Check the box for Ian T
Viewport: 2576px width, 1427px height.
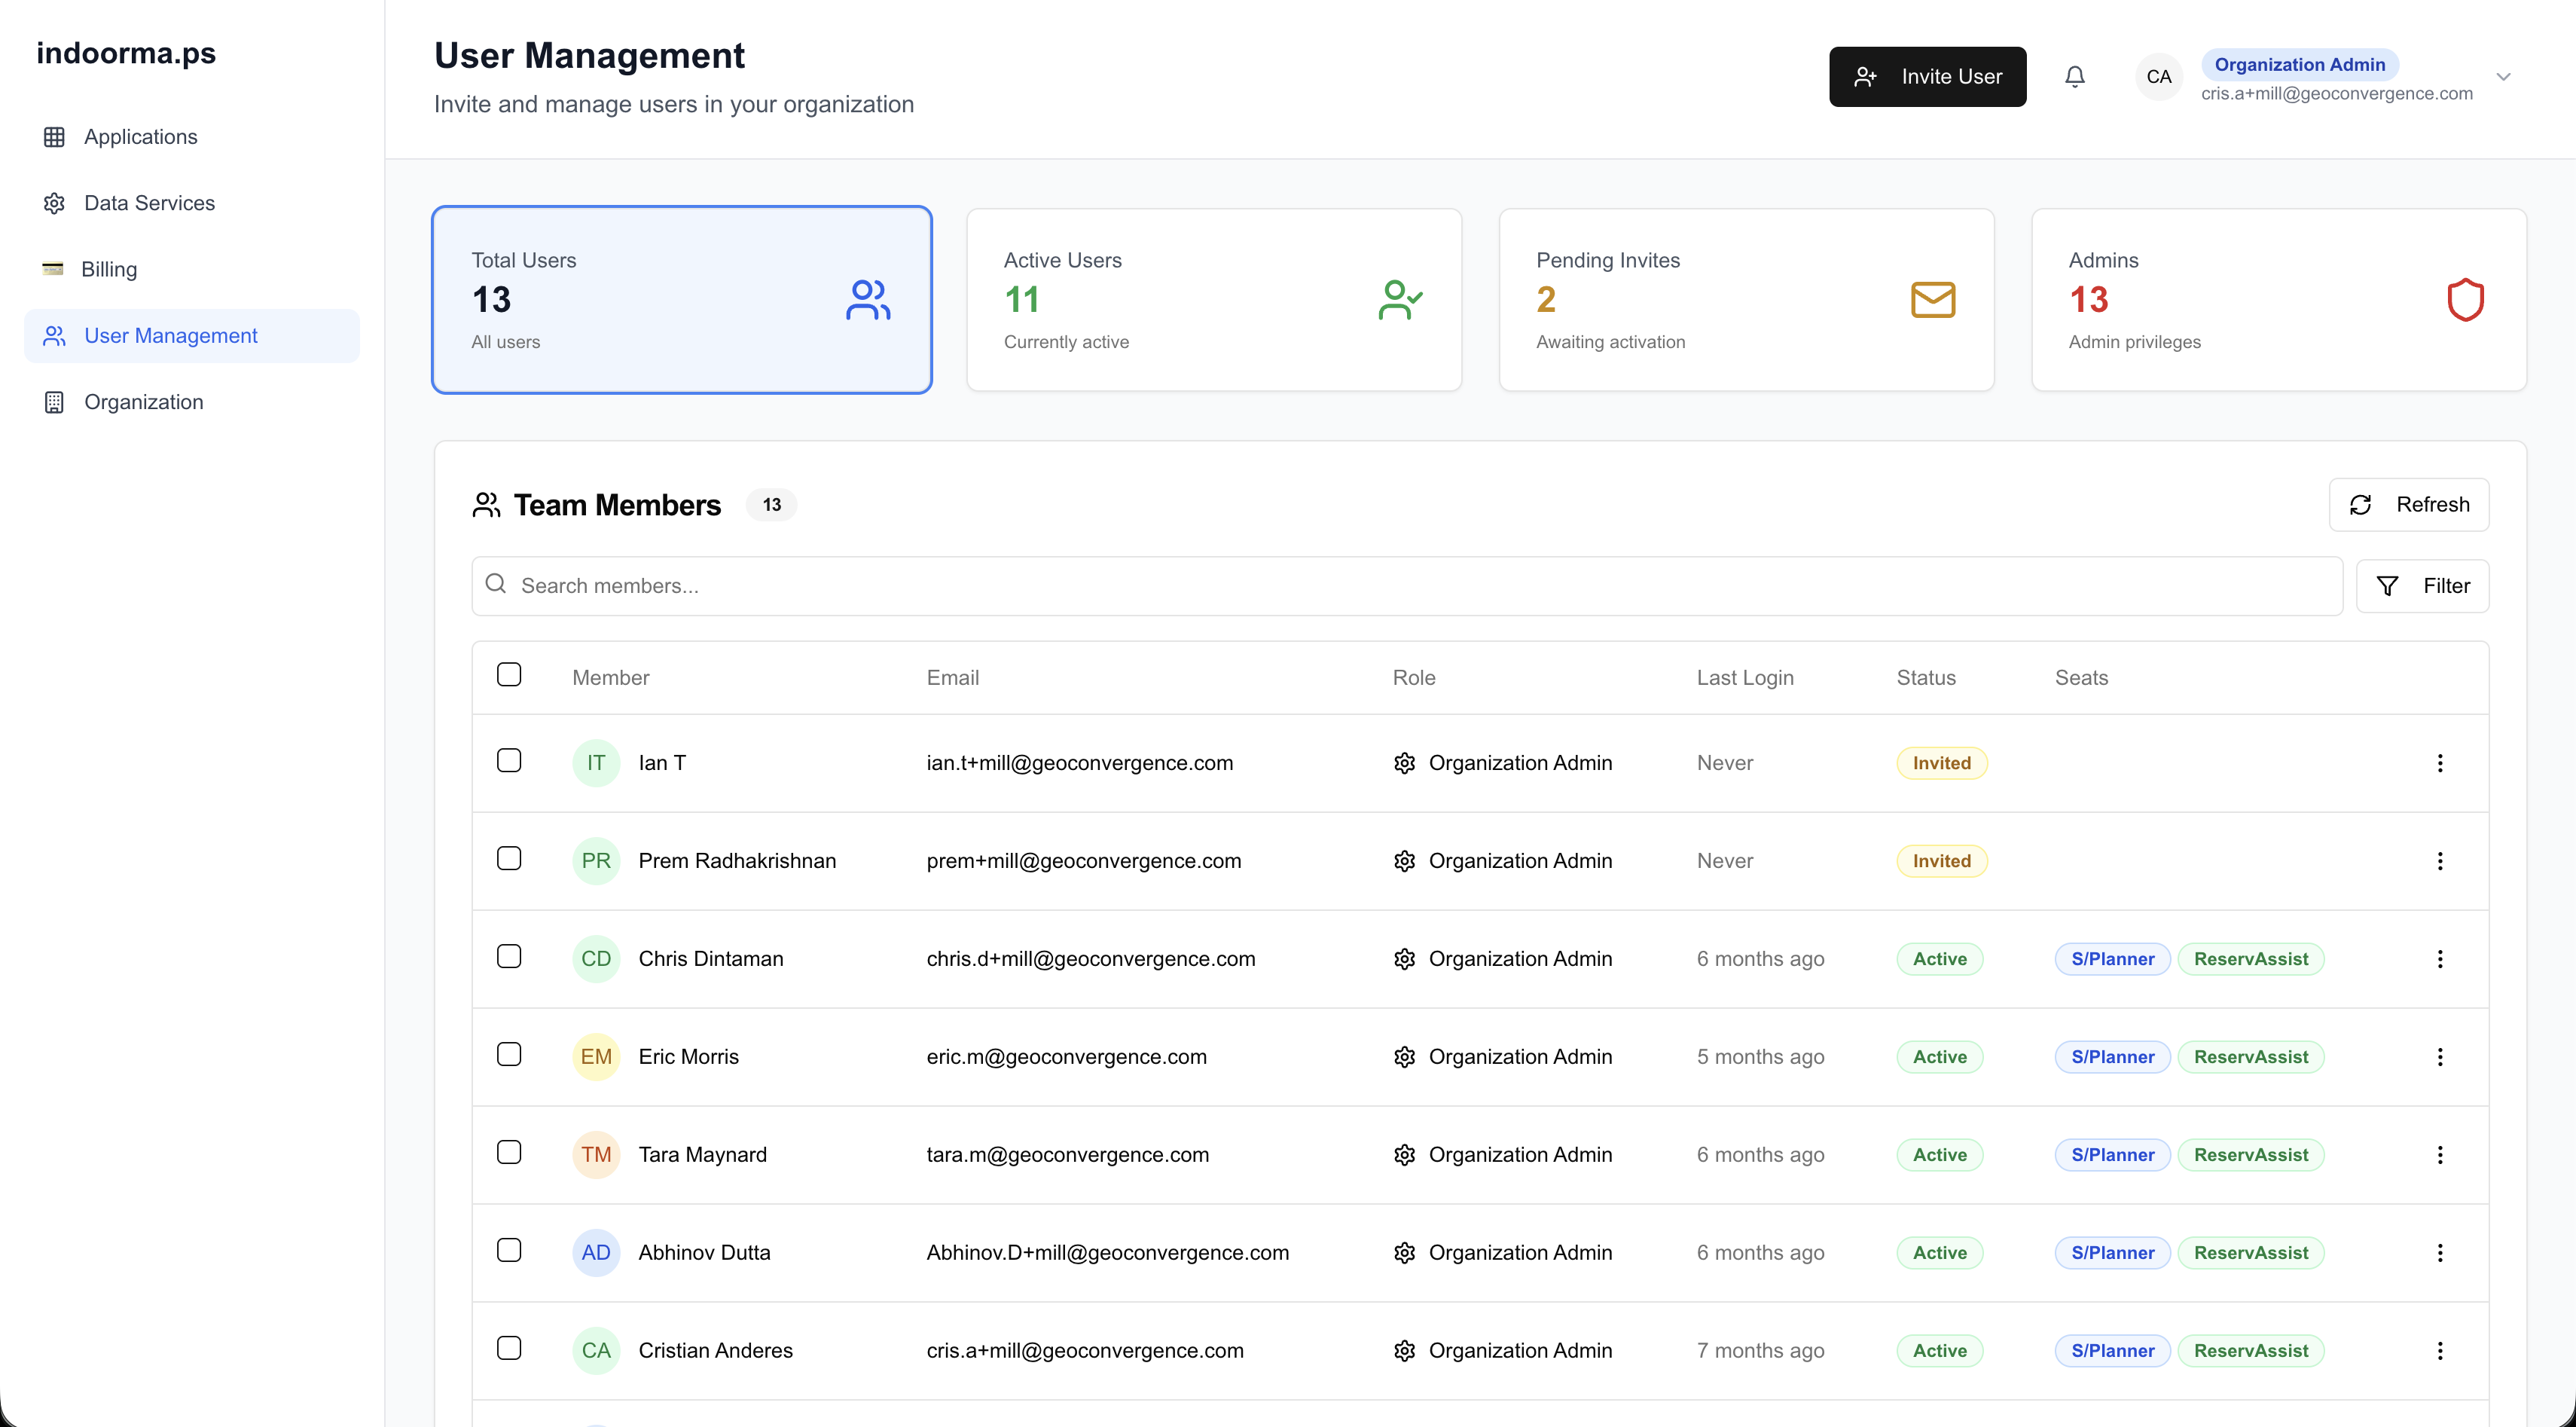(x=509, y=760)
